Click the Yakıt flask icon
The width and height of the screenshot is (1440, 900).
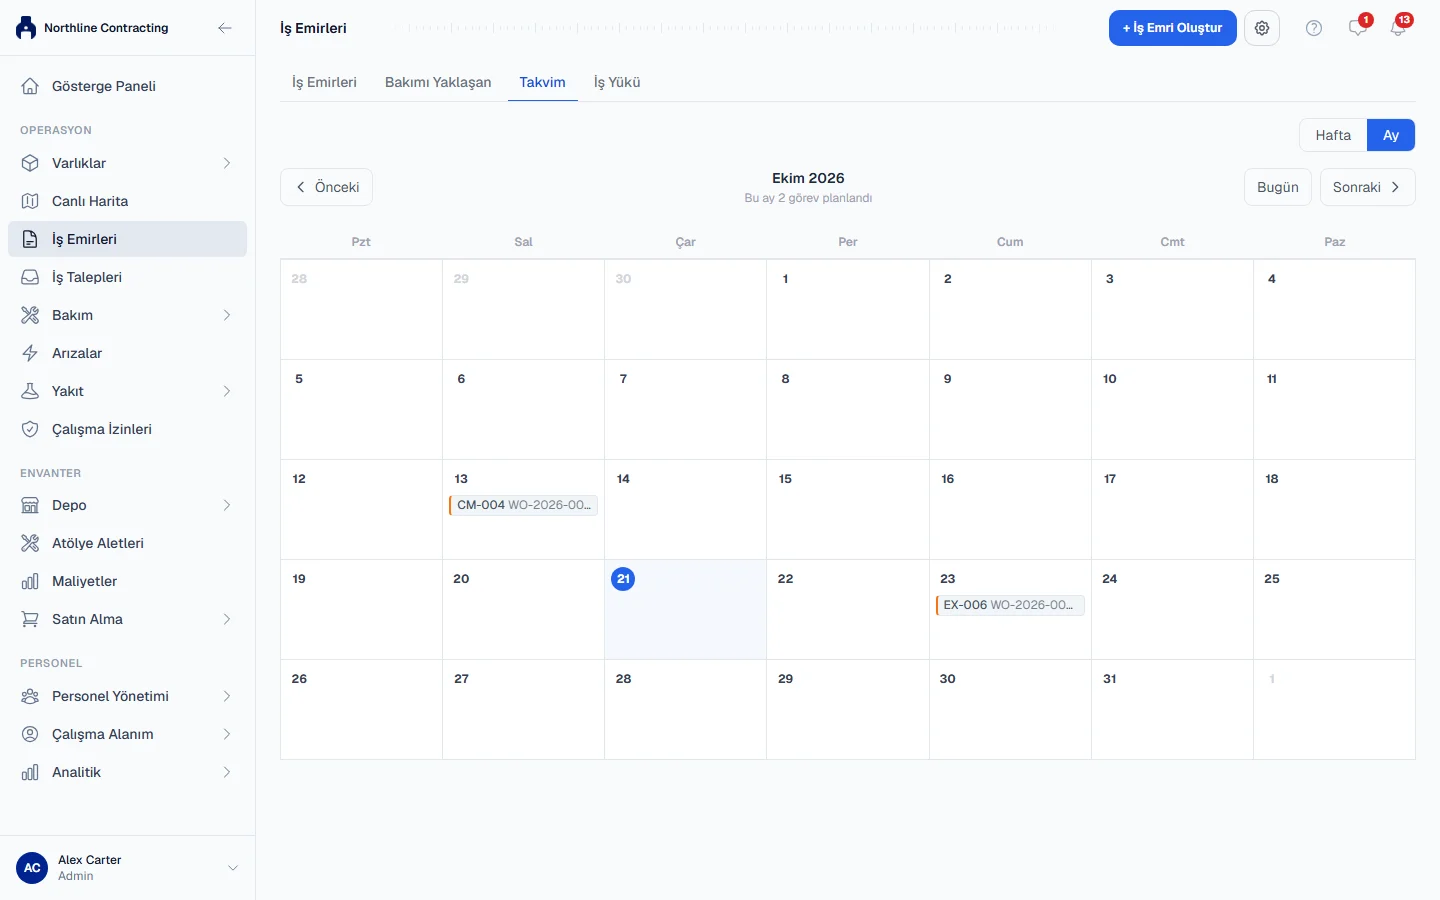(30, 391)
